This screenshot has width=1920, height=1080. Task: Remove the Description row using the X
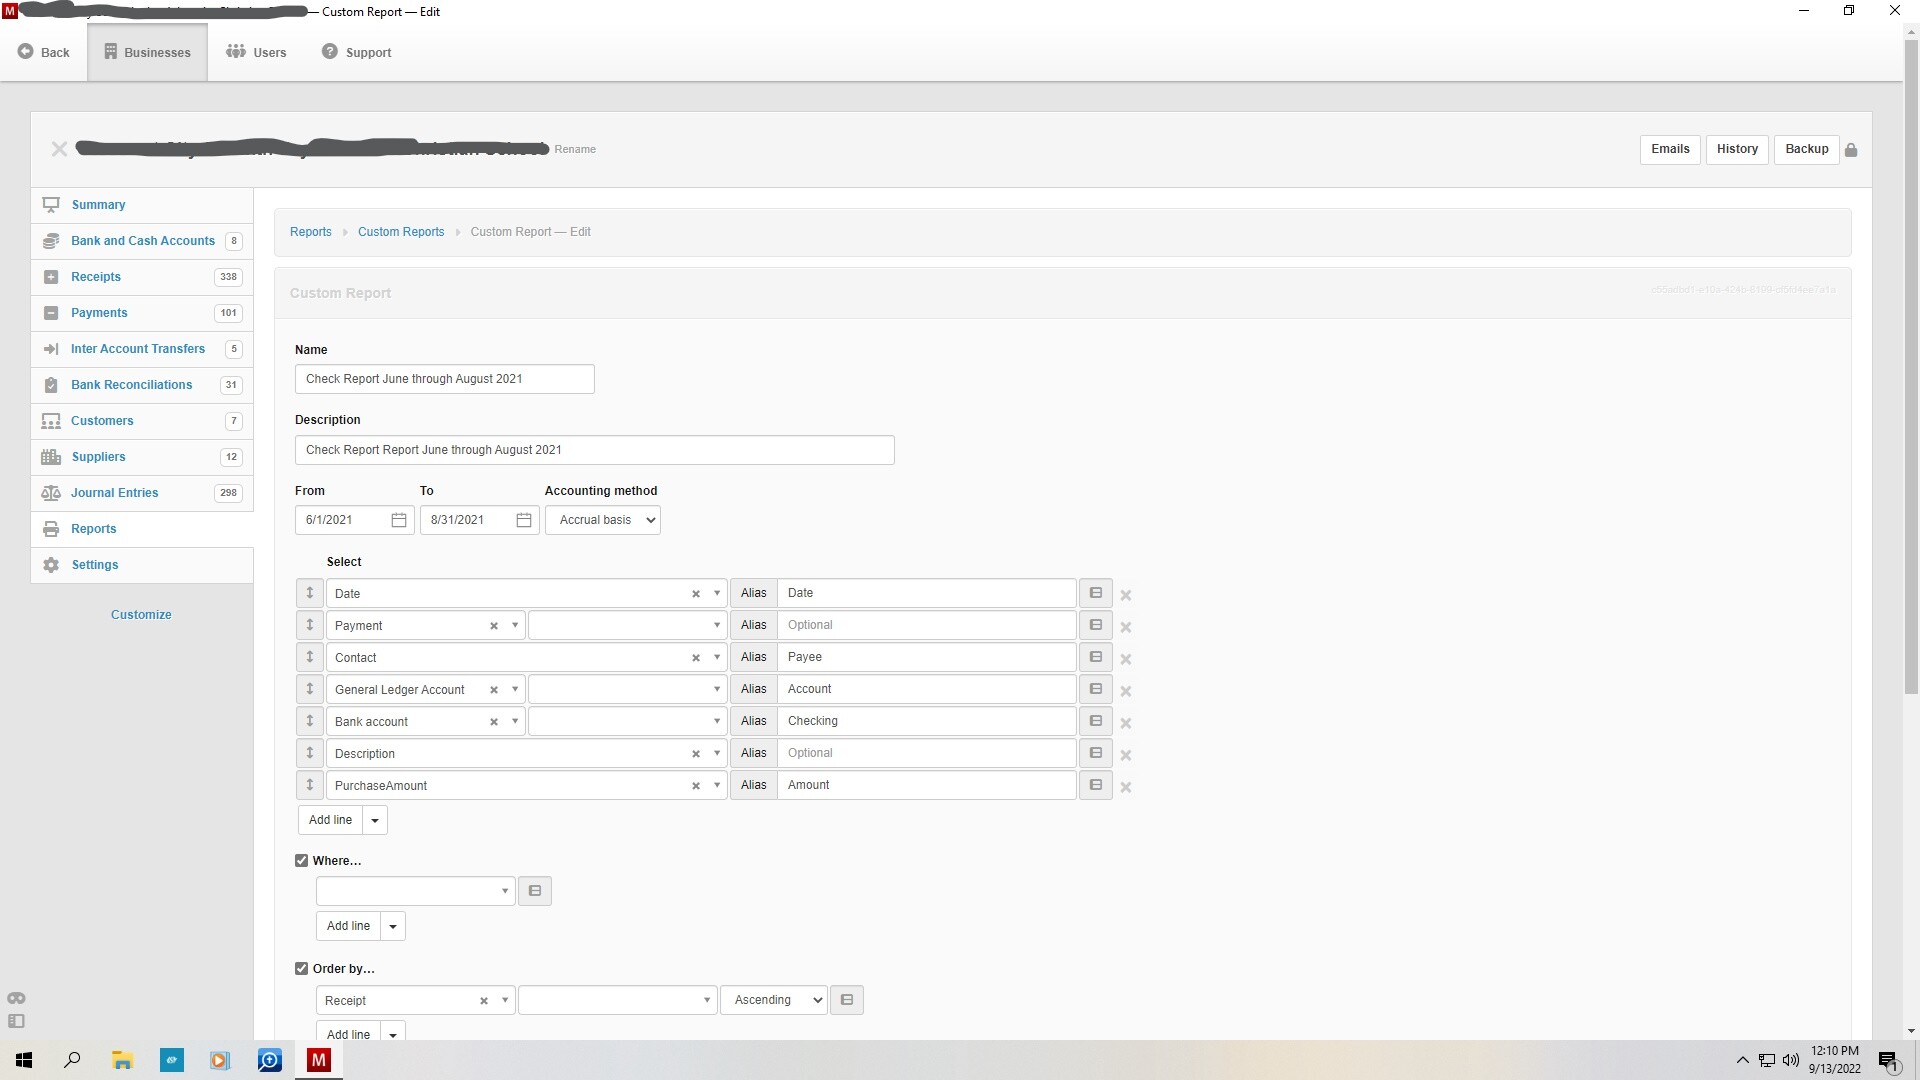pos(1126,755)
